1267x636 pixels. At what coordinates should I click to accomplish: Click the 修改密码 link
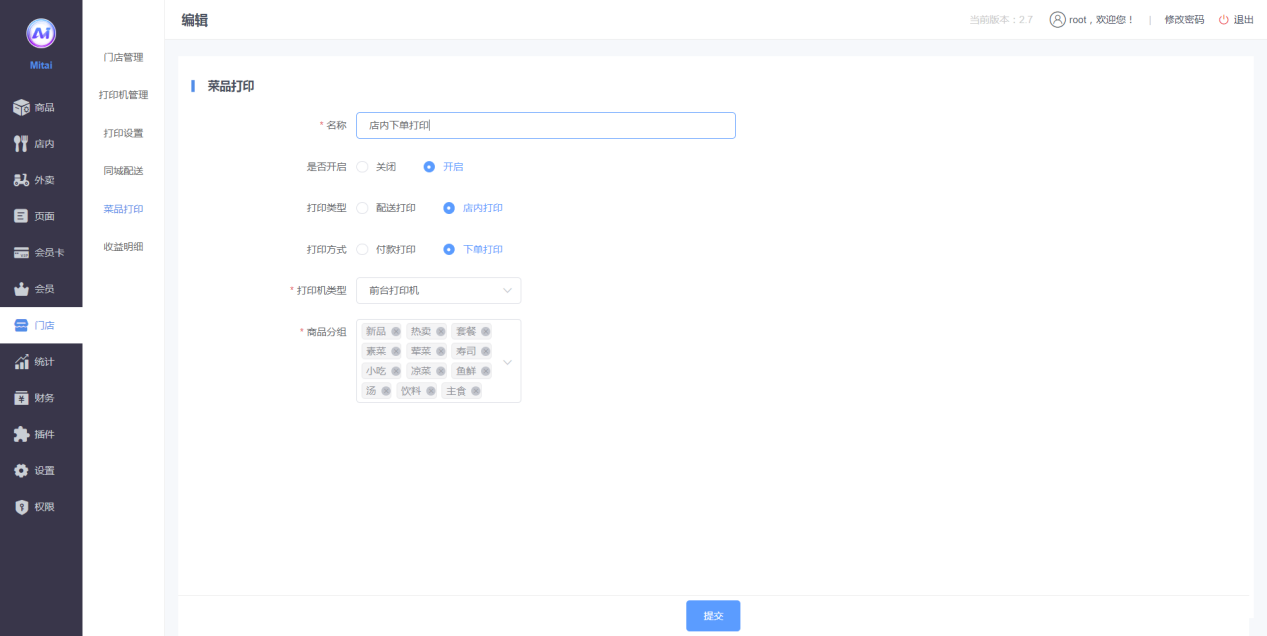click(1184, 20)
